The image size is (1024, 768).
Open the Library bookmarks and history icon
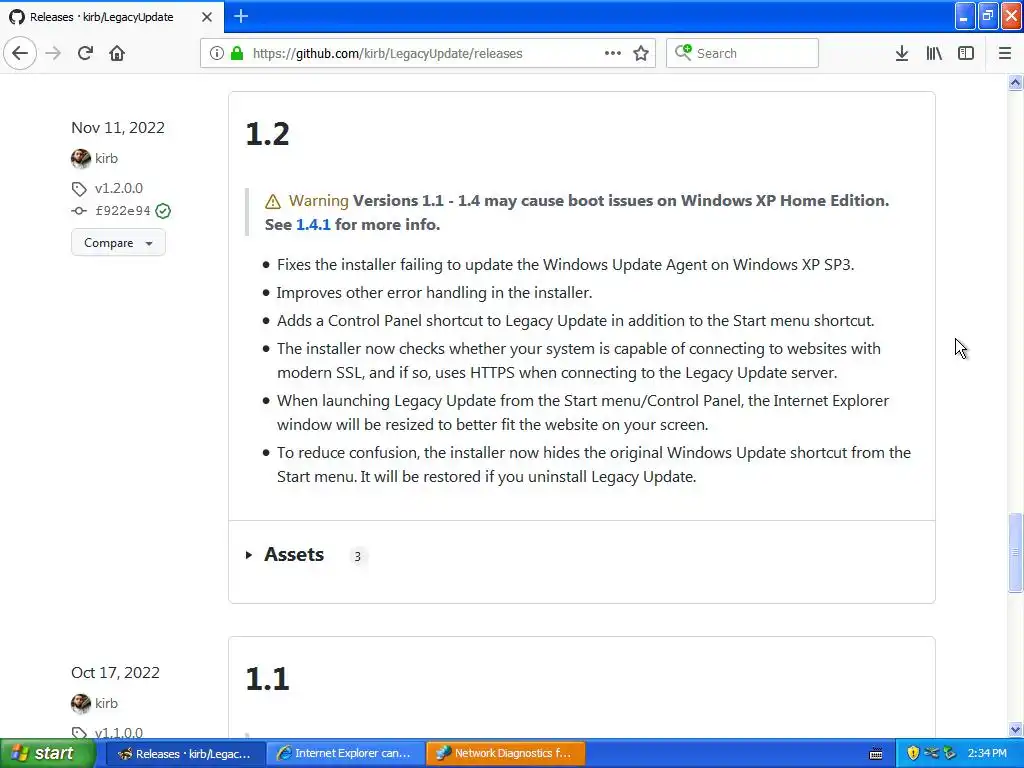click(934, 53)
